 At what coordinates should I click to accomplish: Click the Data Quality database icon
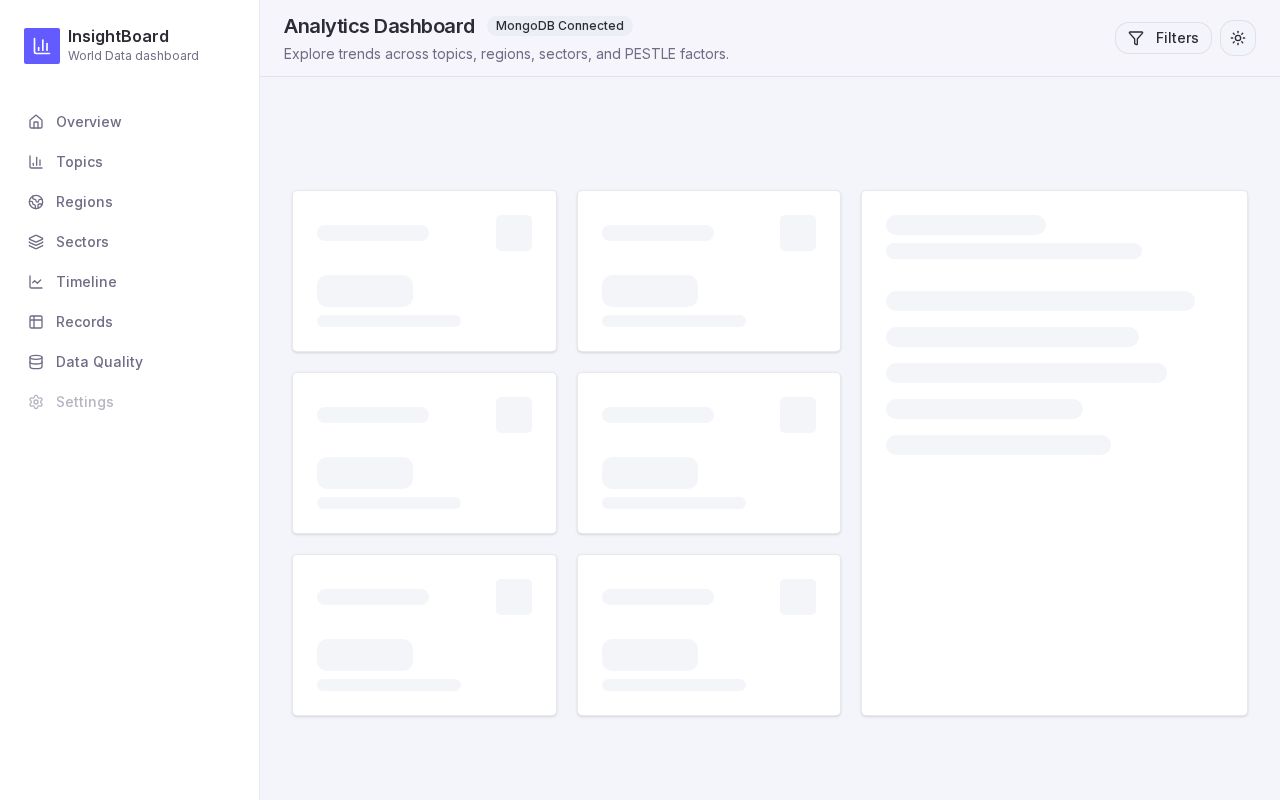[x=36, y=362]
